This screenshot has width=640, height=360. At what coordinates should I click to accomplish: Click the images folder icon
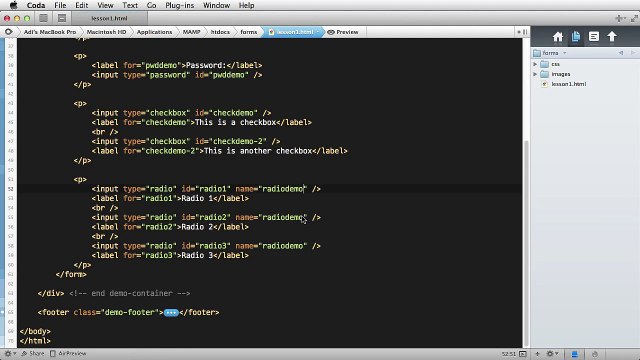click(544, 74)
